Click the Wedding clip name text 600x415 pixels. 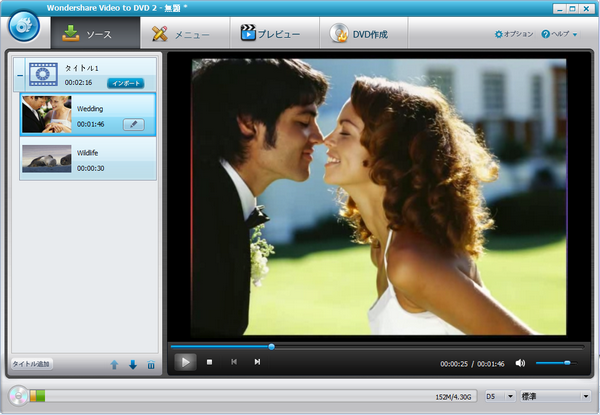point(90,109)
